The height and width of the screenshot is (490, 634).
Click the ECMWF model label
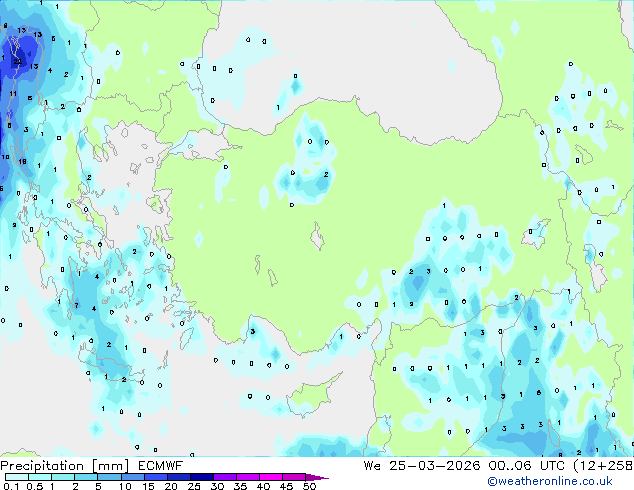coord(161,466)
